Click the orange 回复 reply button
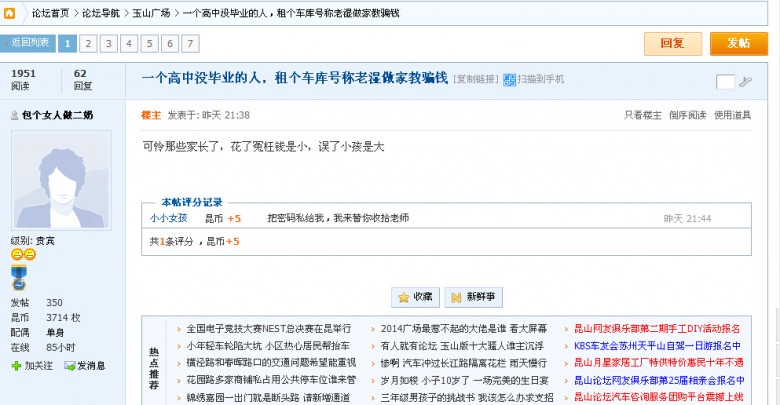This screenshot has width=780, height=405. tap(672, 43)
